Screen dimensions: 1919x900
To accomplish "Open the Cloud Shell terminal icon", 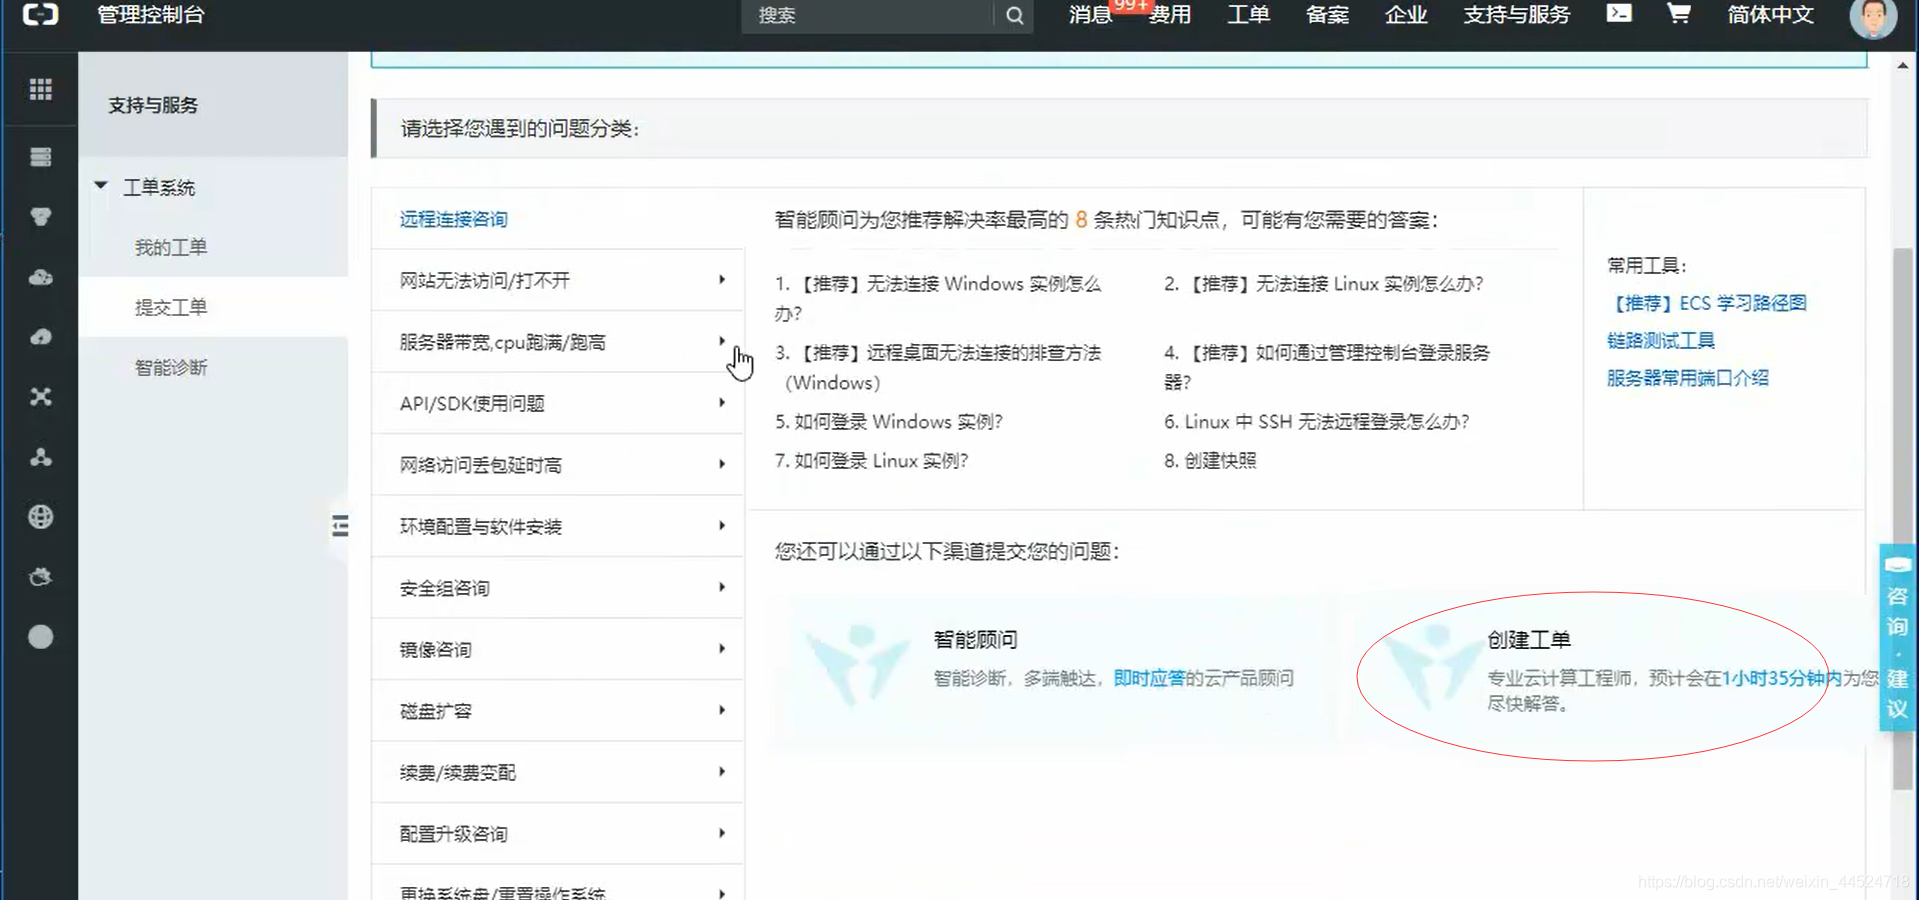I will pyautogui.click(x=1619, y=13).
